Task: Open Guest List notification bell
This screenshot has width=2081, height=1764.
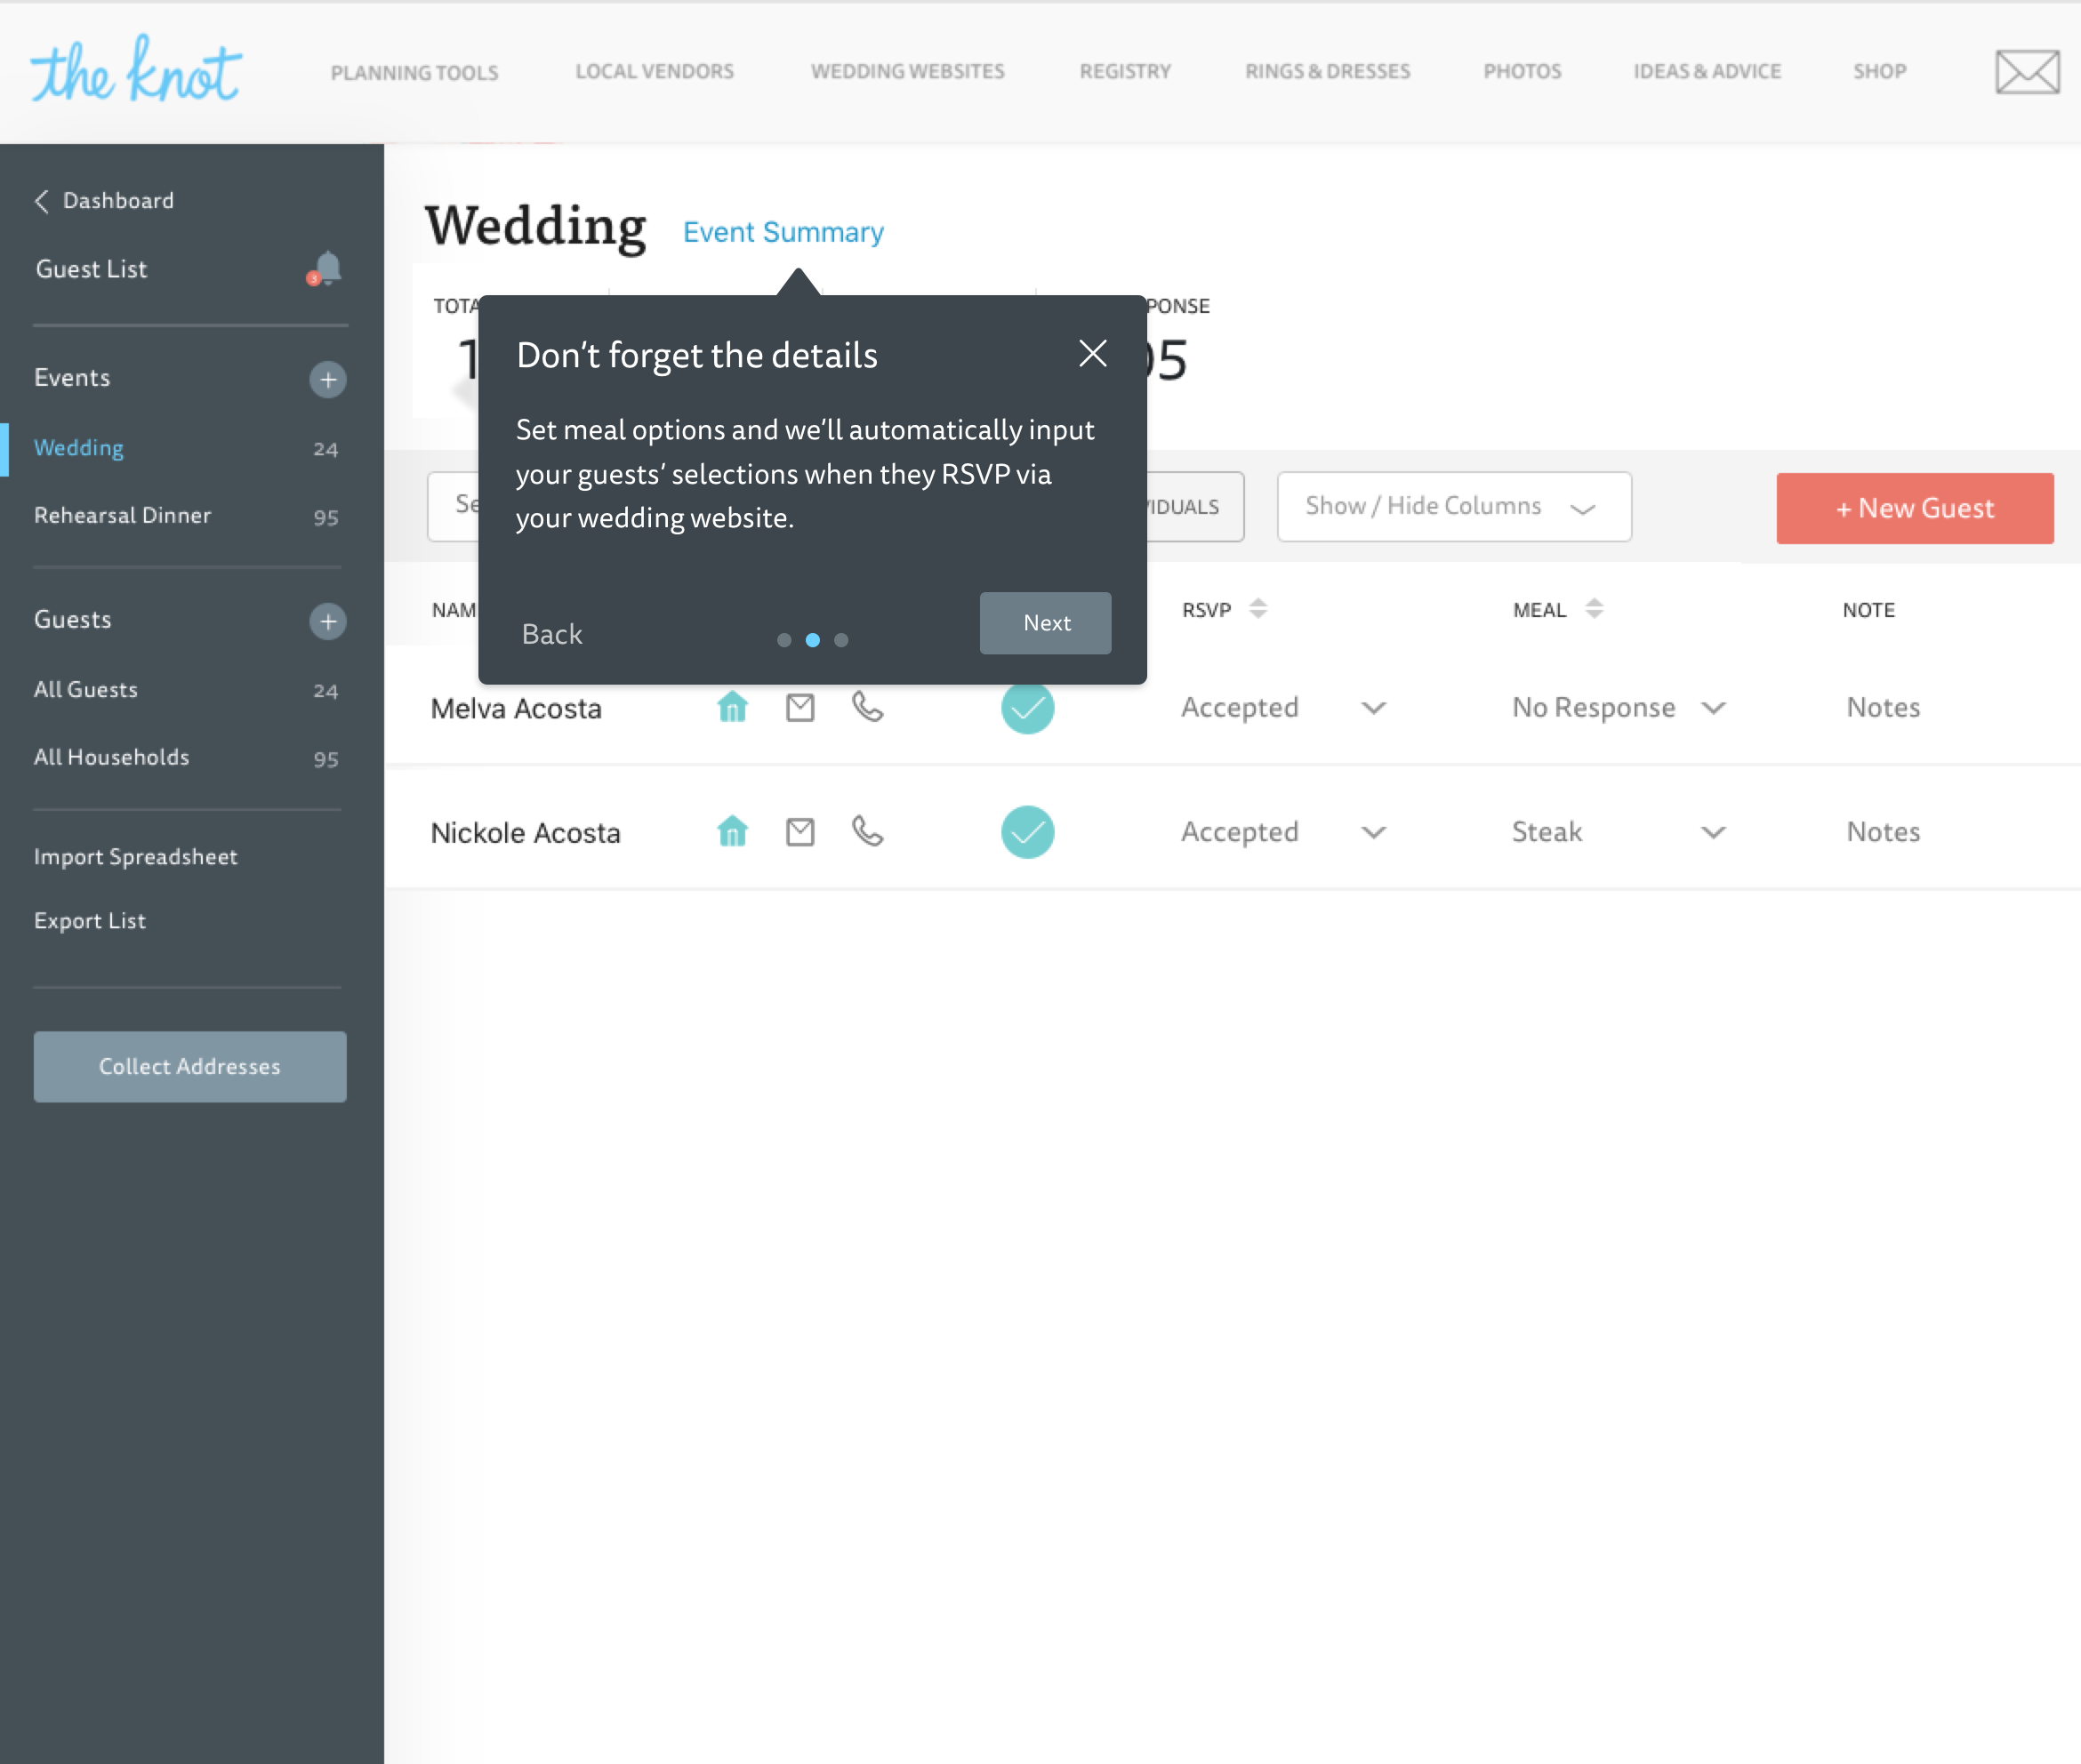Action: pos(326,268)
